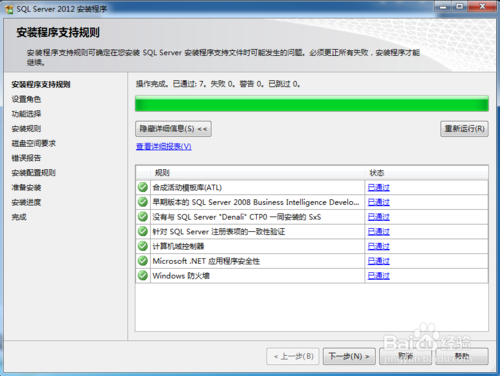Select 准备安装 step in sidebar
Screen dimensions: 500x376
[26, 187]
